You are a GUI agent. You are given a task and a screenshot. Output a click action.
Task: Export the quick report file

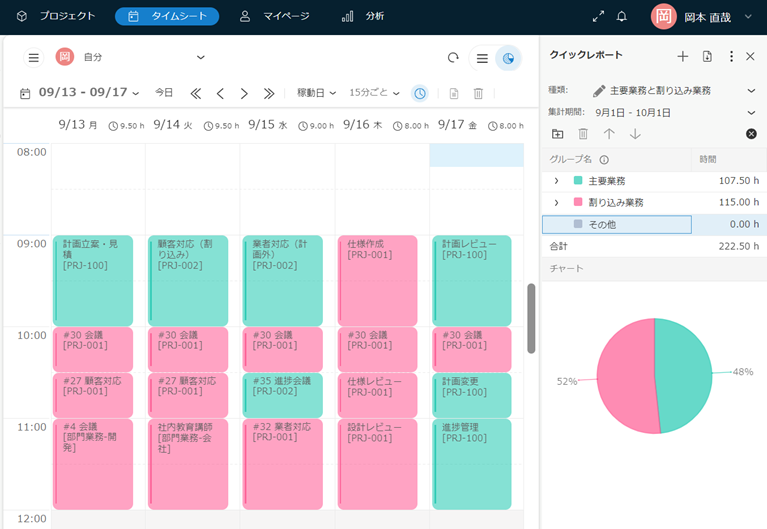[x=707, y=56]
